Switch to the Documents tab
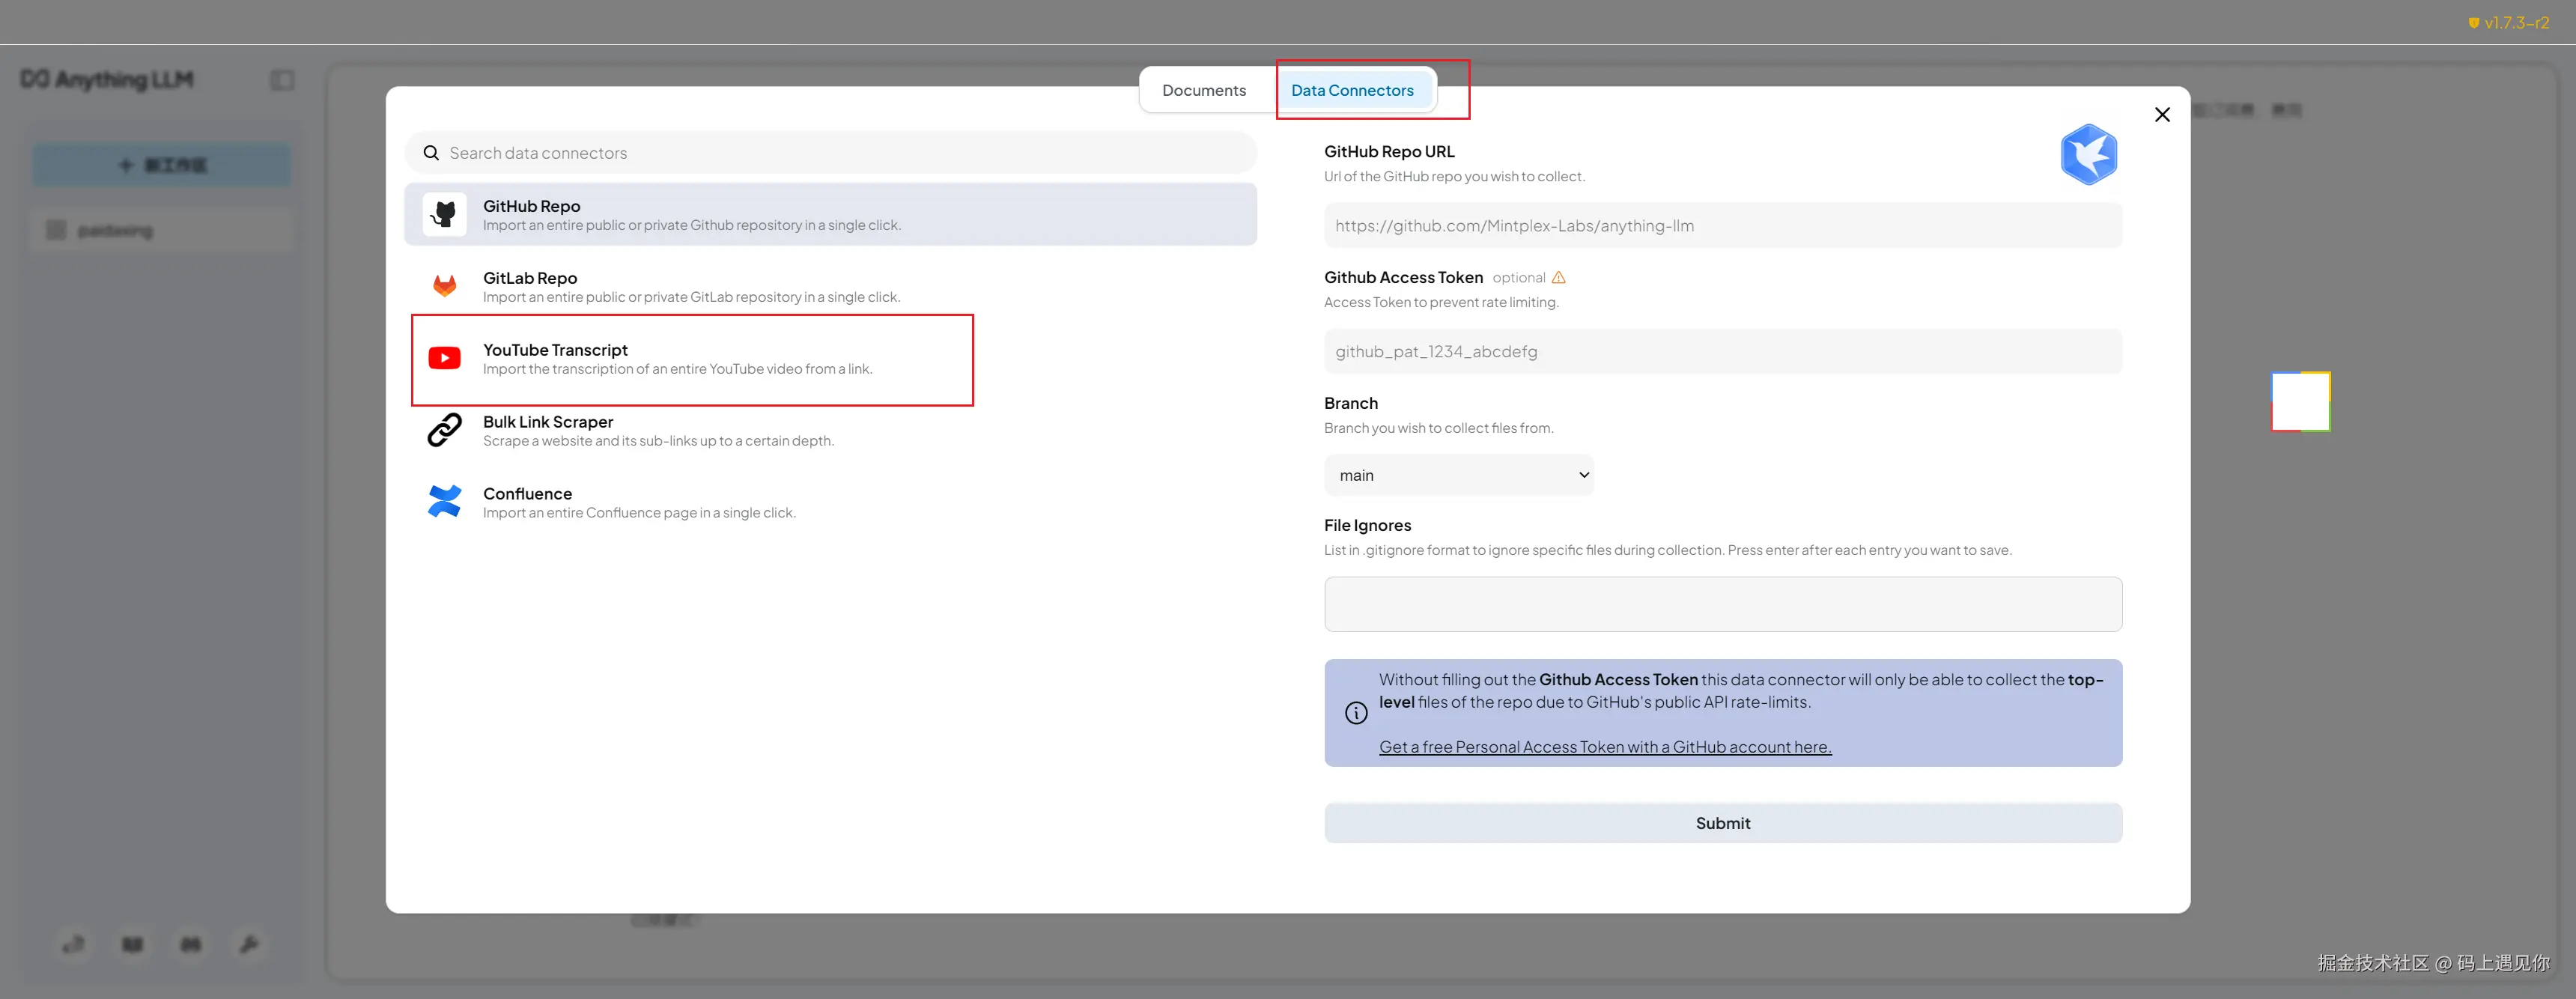Image resolution: width=2576 pixels, height=999 pixels. tap(1204, 90)
